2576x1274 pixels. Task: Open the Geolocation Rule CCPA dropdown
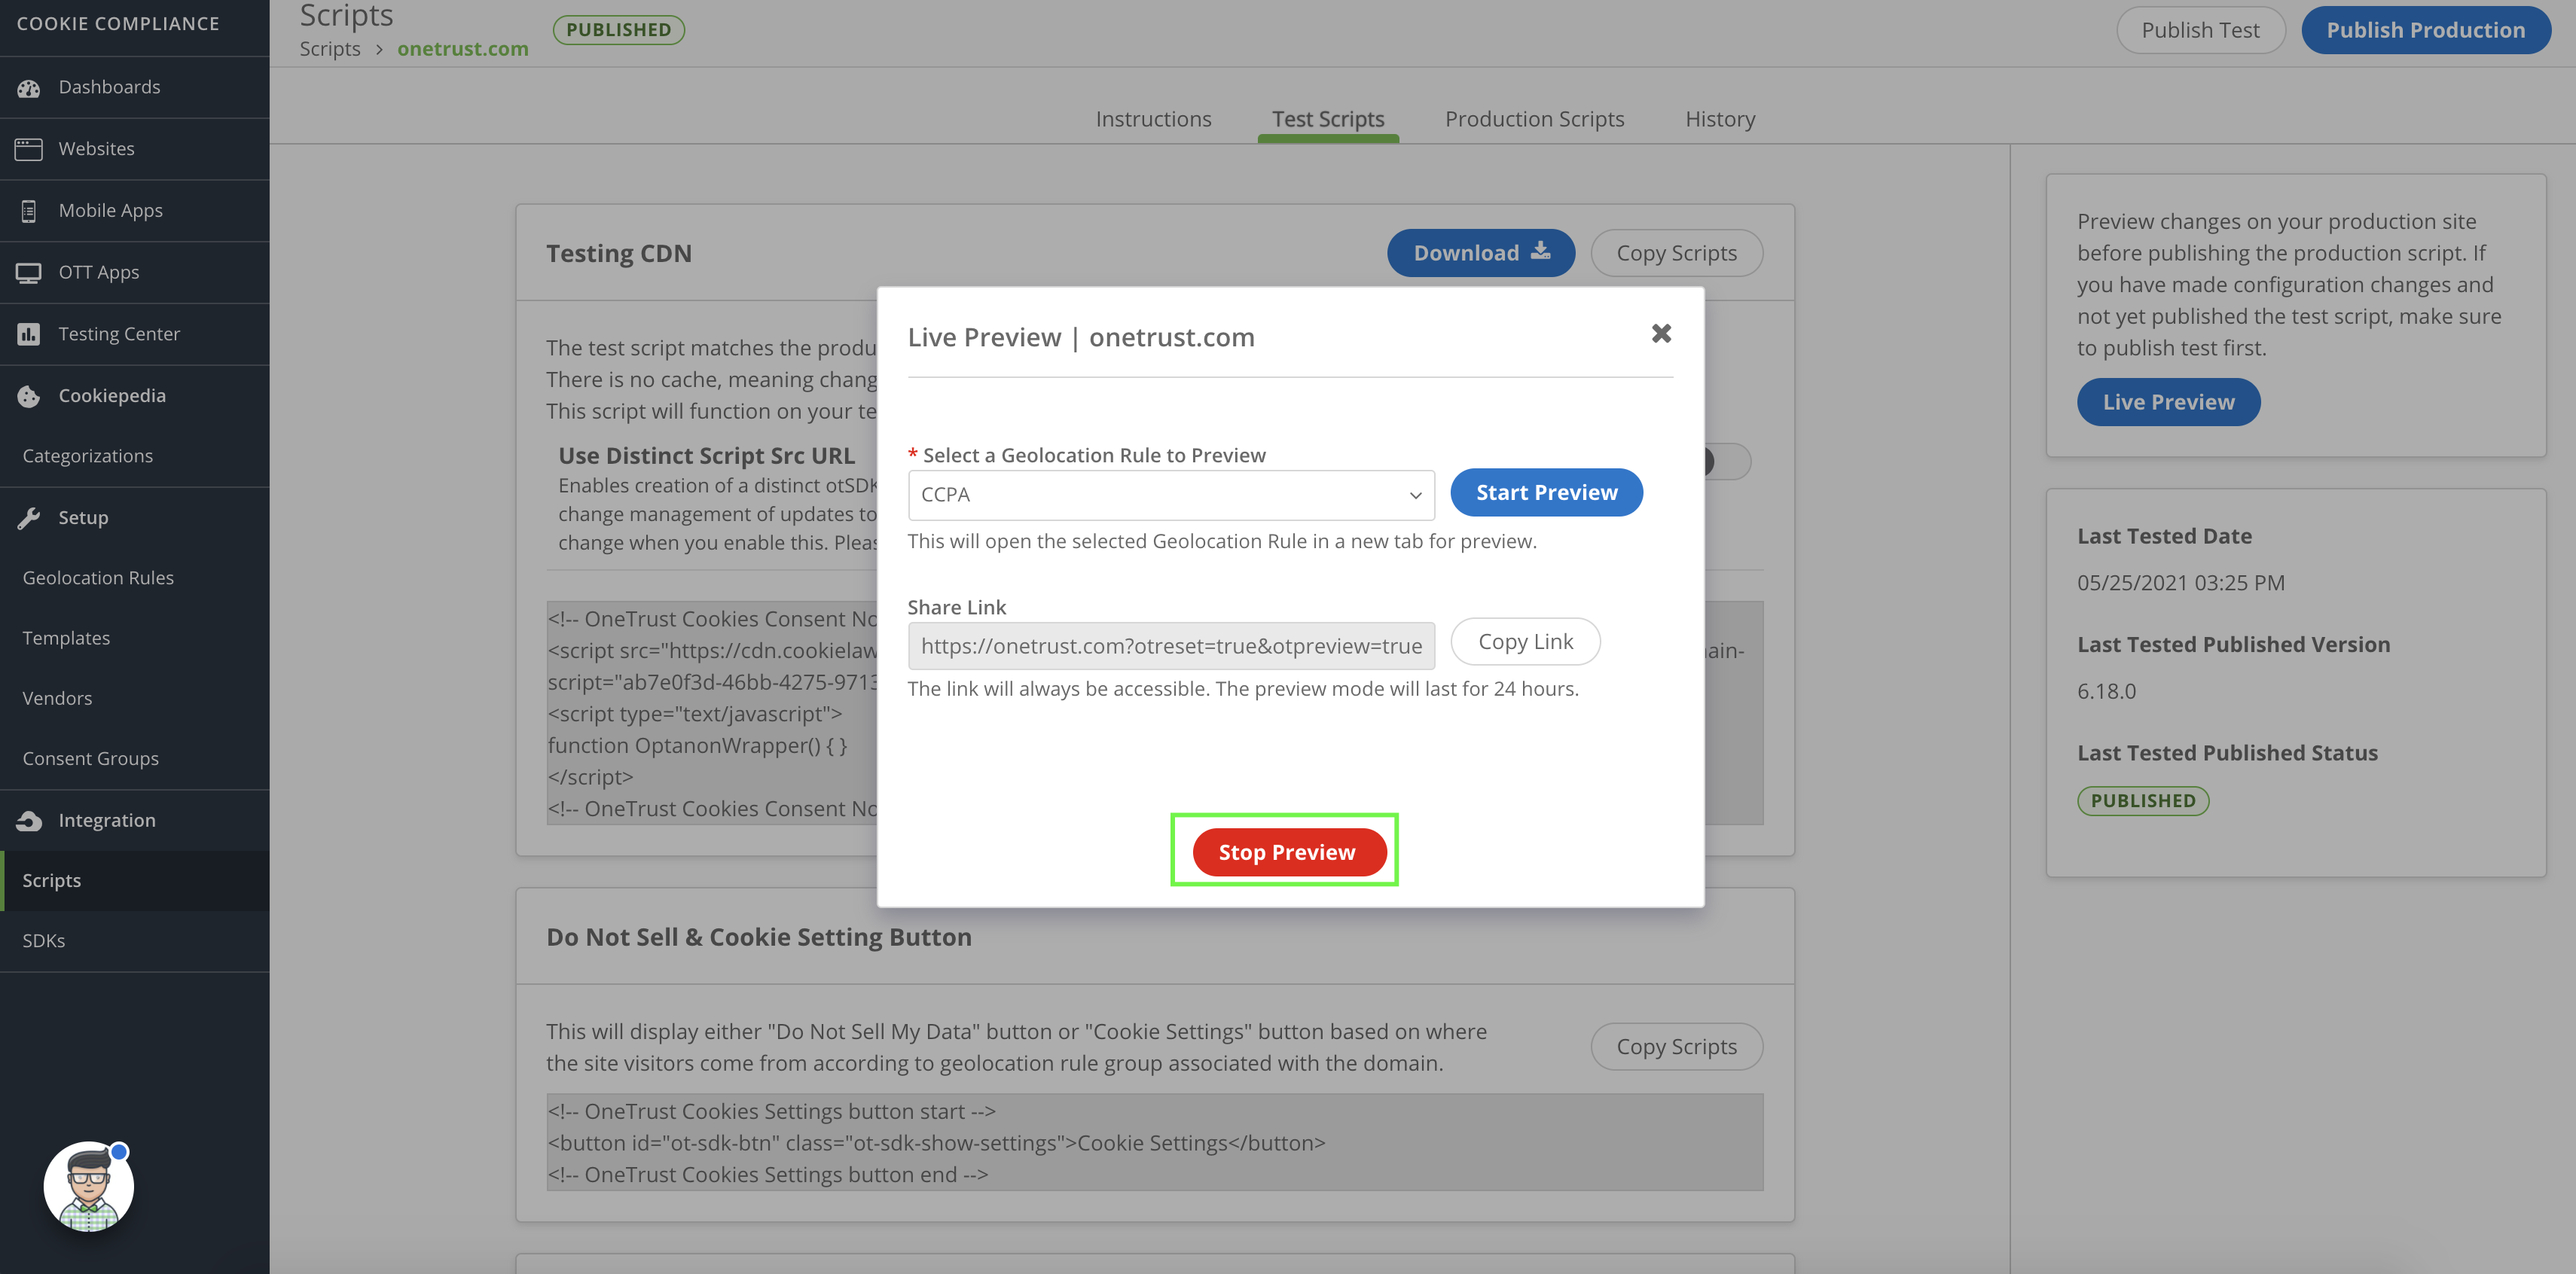click(1170, 495)
